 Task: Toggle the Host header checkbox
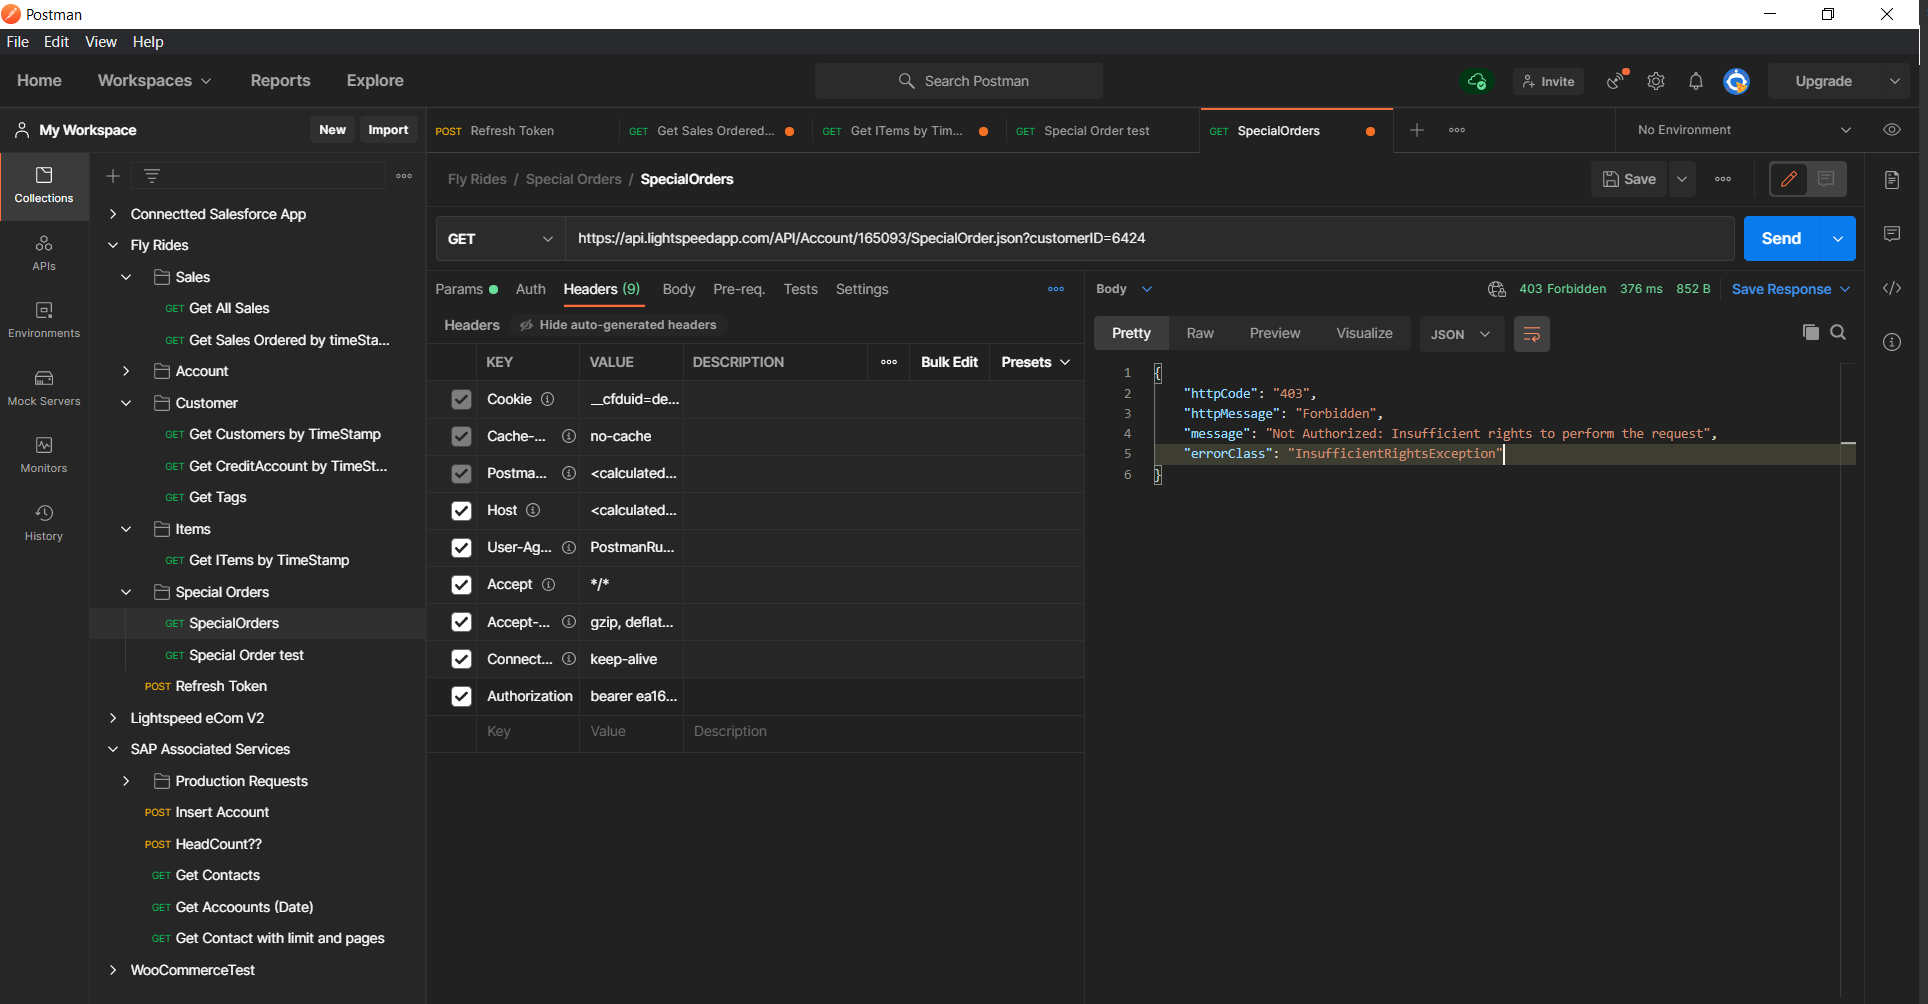(x=461, y=511)
